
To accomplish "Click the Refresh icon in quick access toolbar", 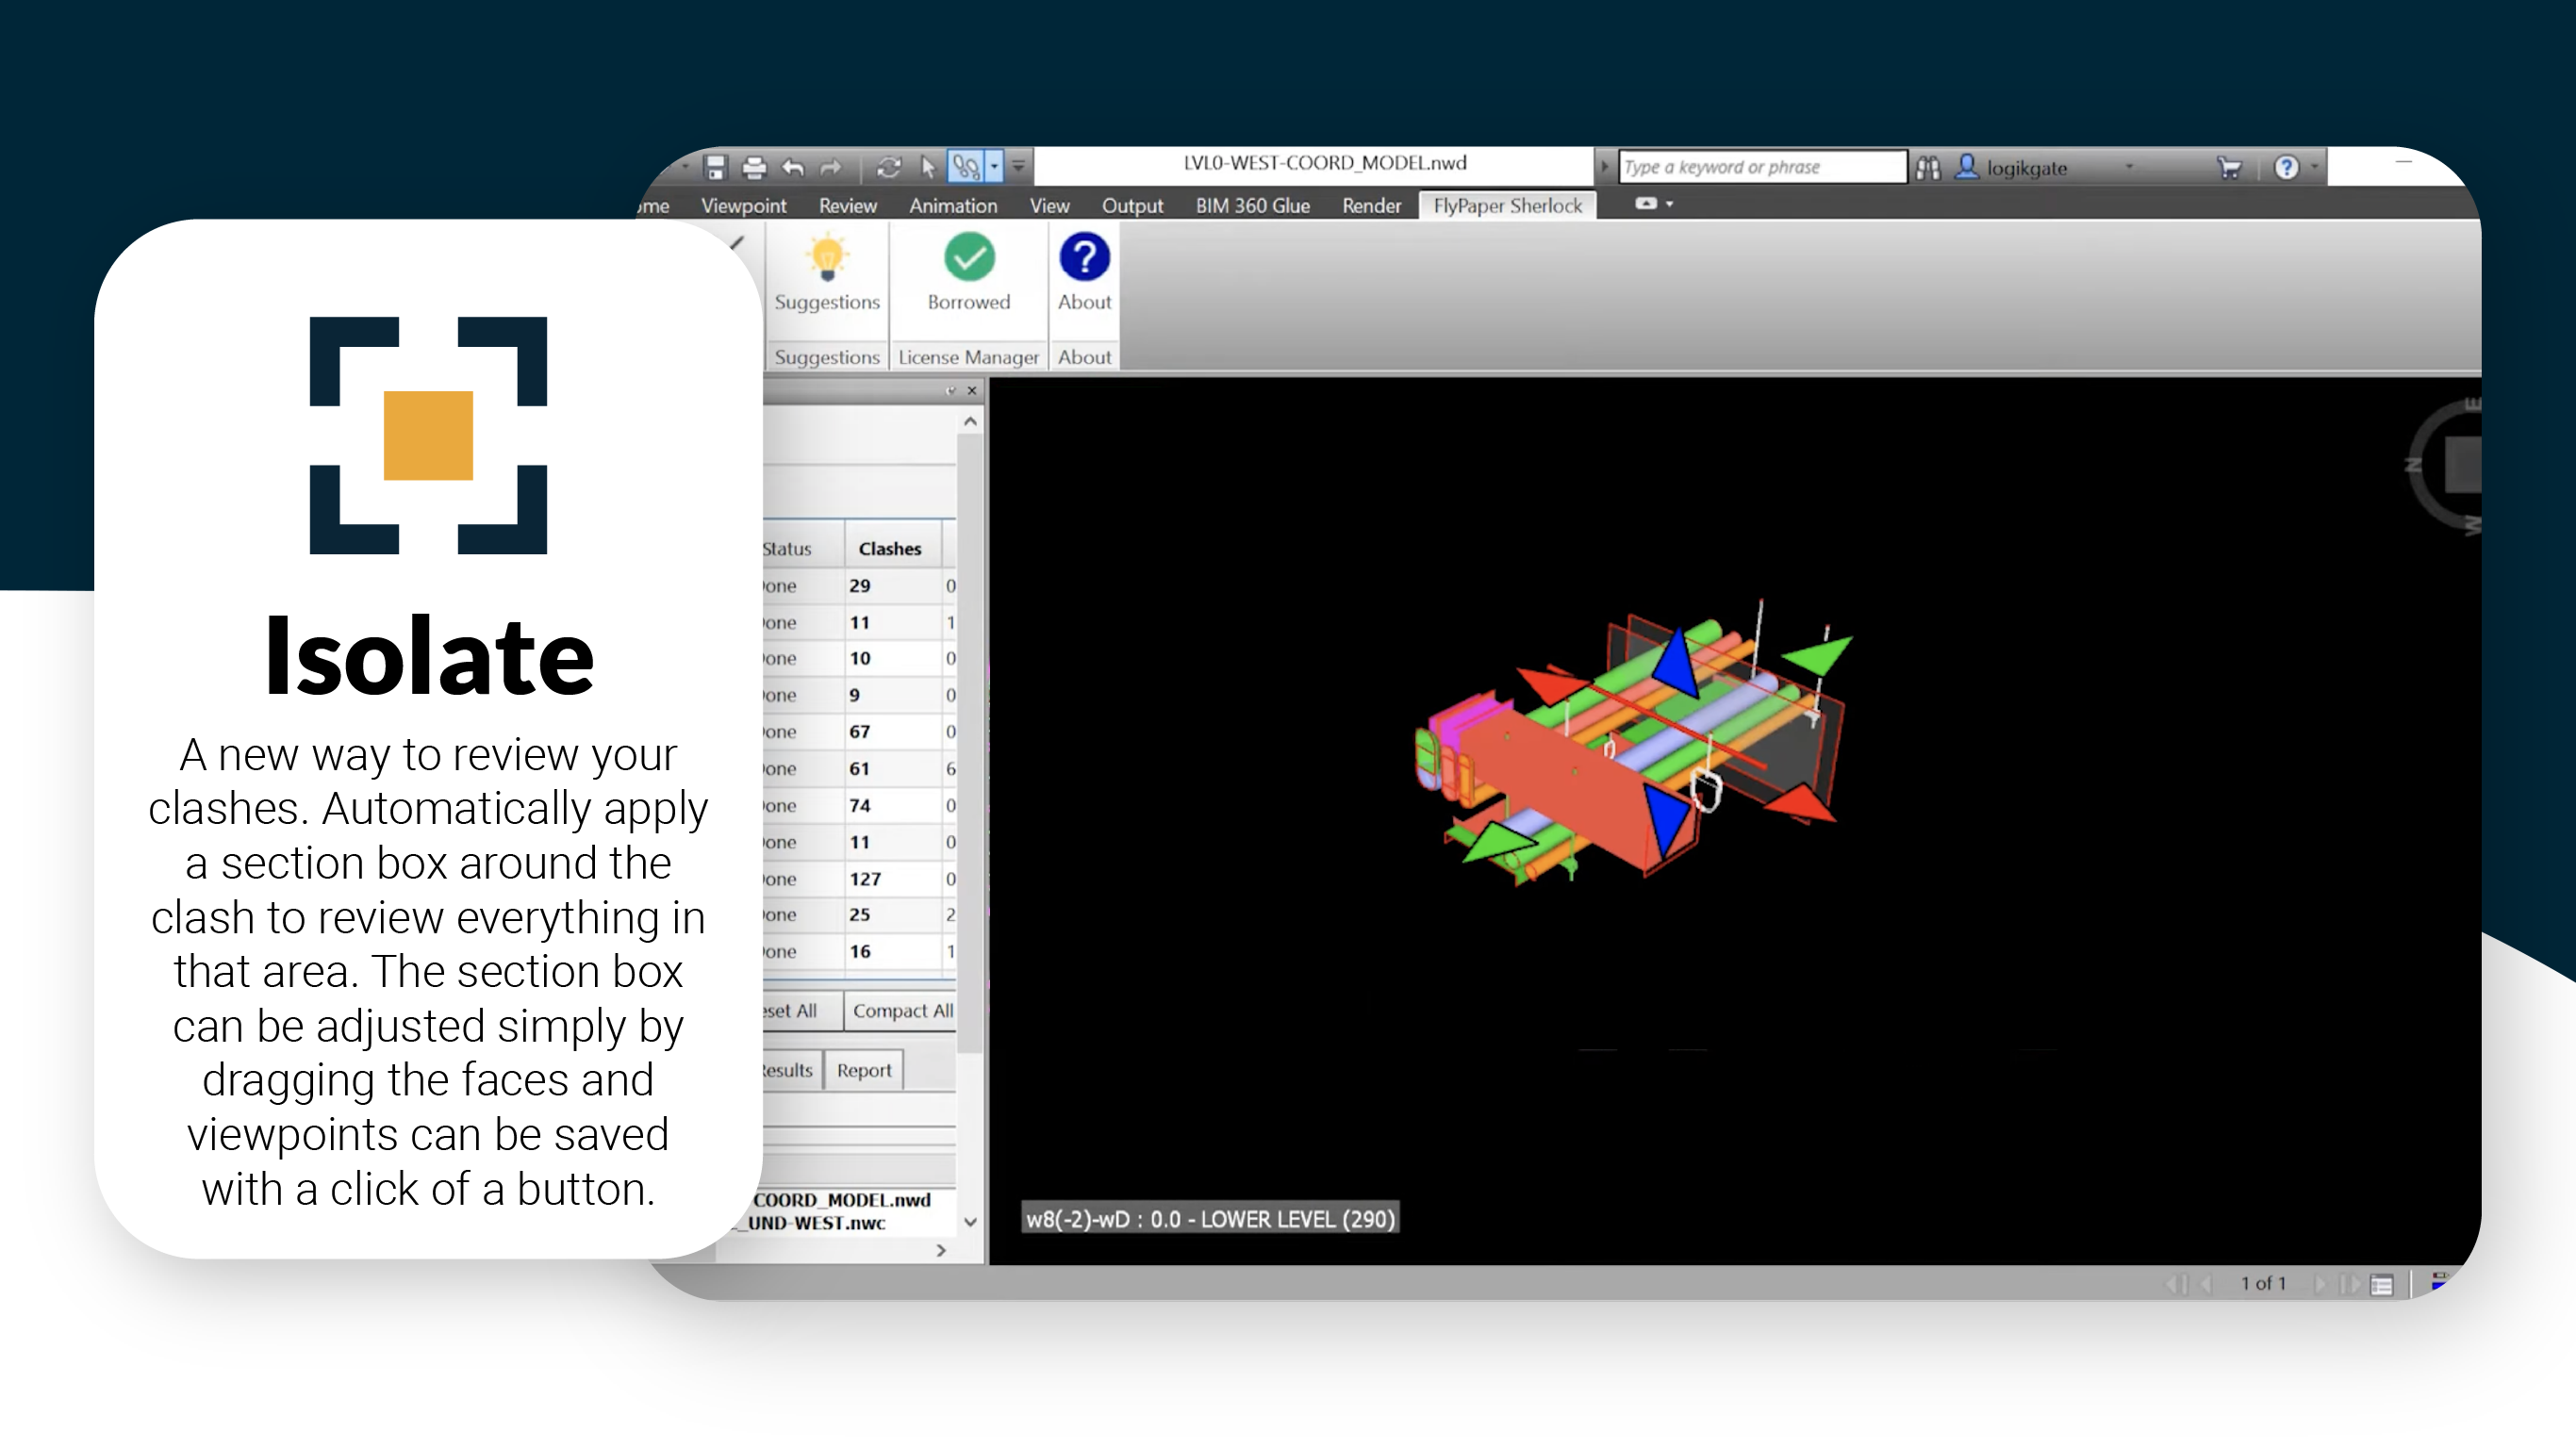I will (x=888, y=167).
